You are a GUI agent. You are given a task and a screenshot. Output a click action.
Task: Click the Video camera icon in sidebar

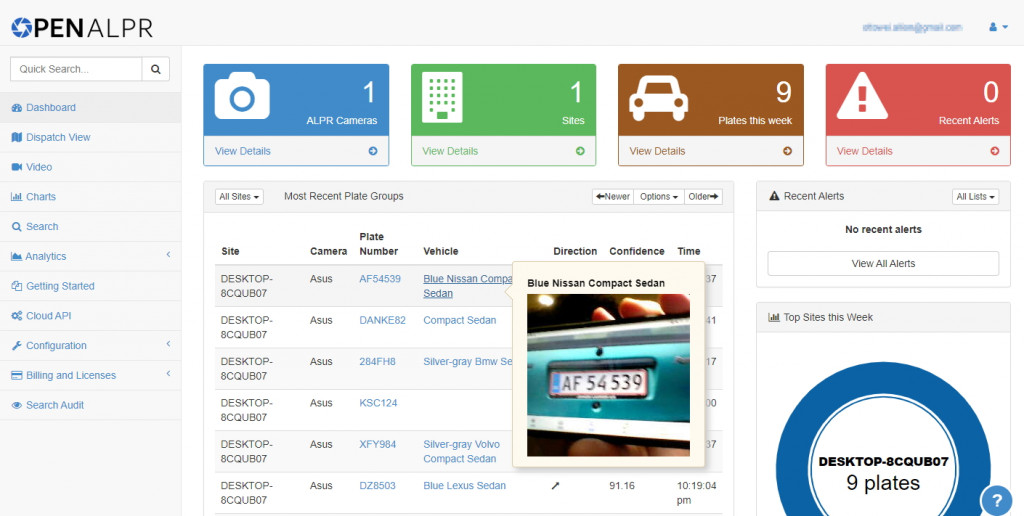pos(17,167)
